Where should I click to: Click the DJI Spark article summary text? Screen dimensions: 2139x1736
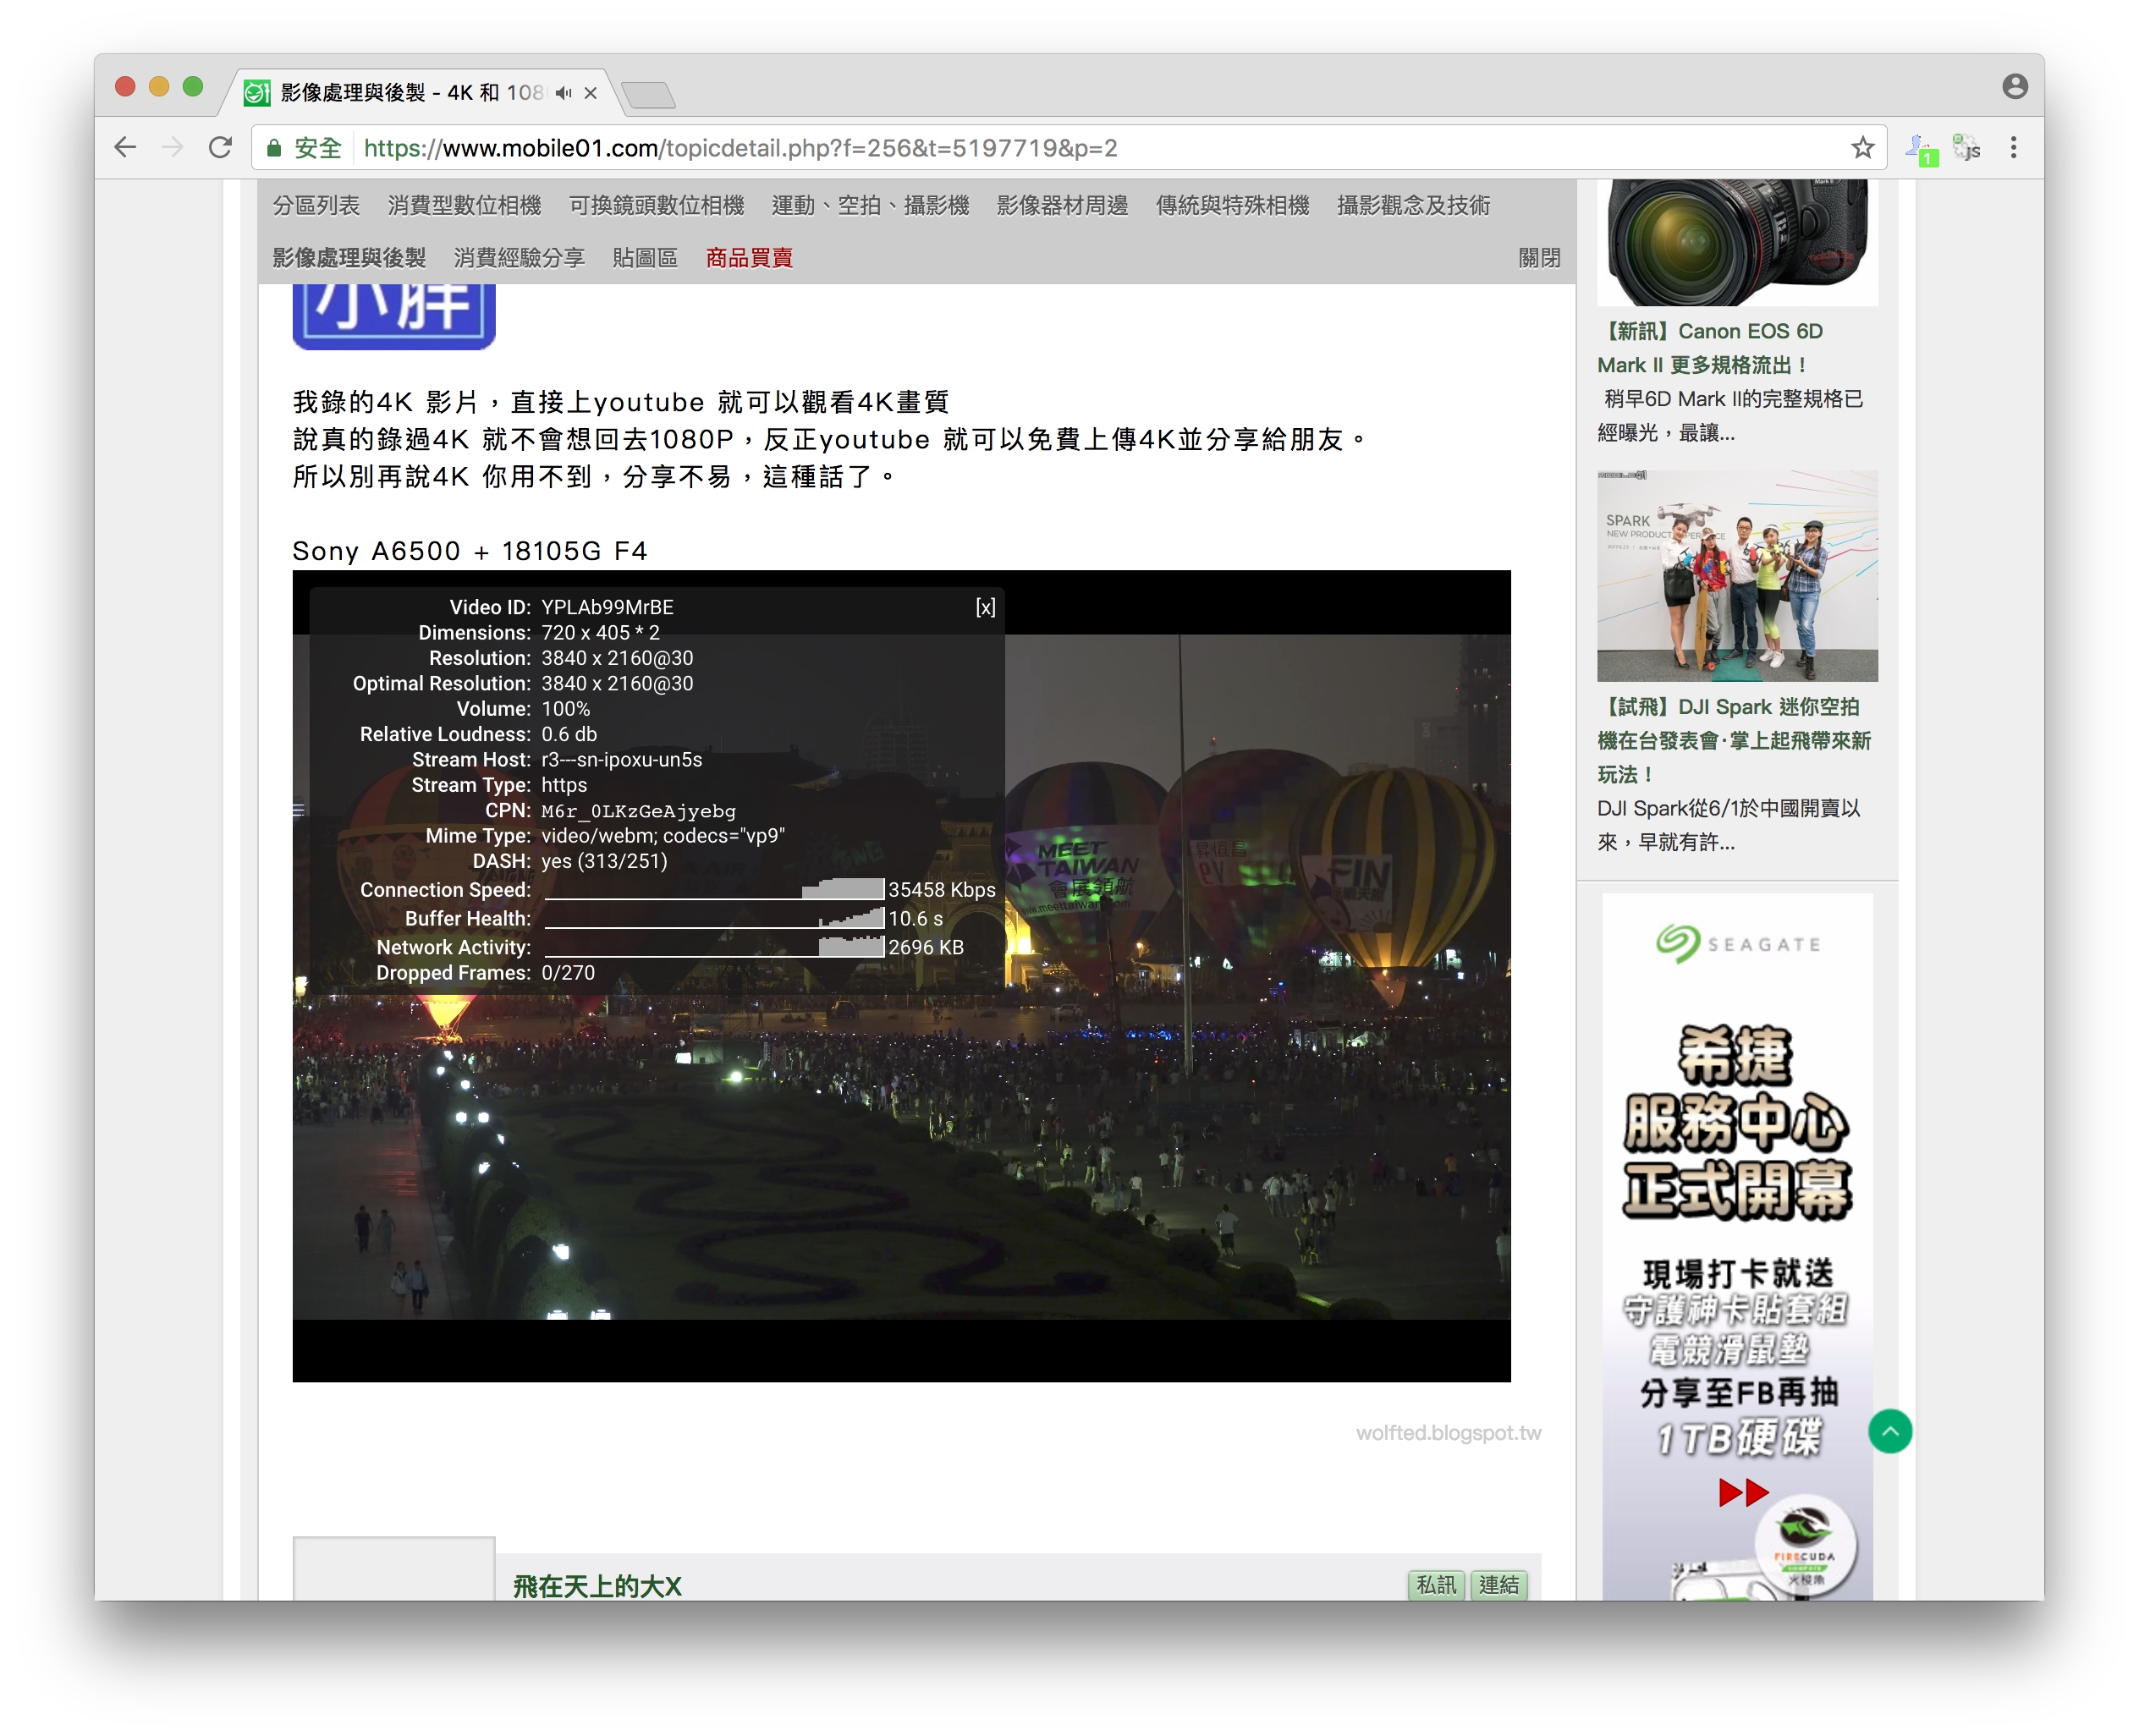coord(1728,825)
